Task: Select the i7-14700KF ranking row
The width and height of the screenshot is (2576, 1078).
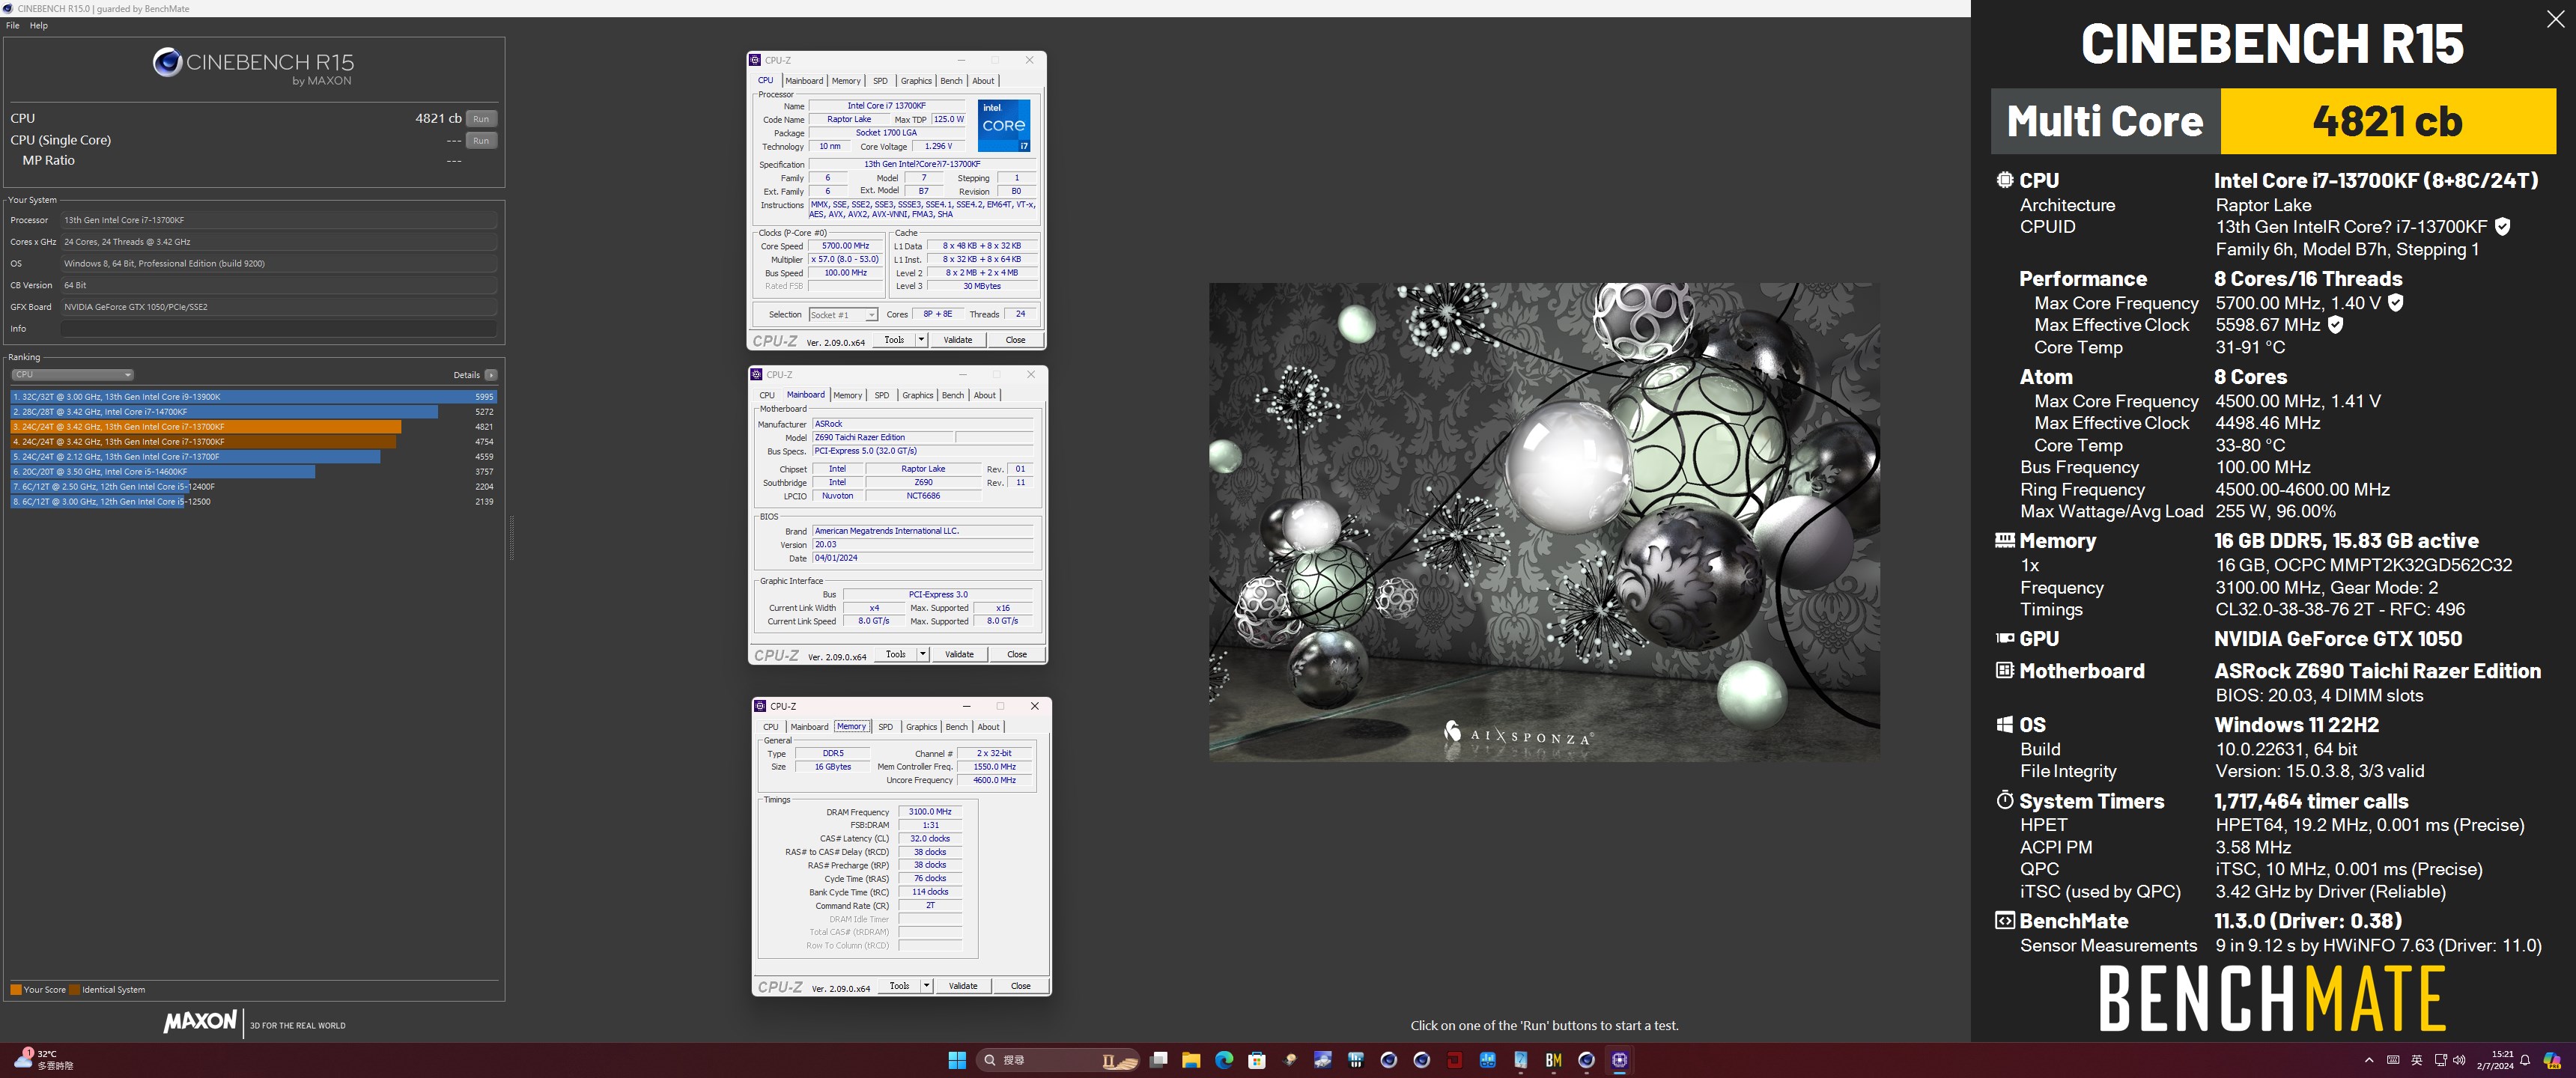Action: (x=253, y=412)
